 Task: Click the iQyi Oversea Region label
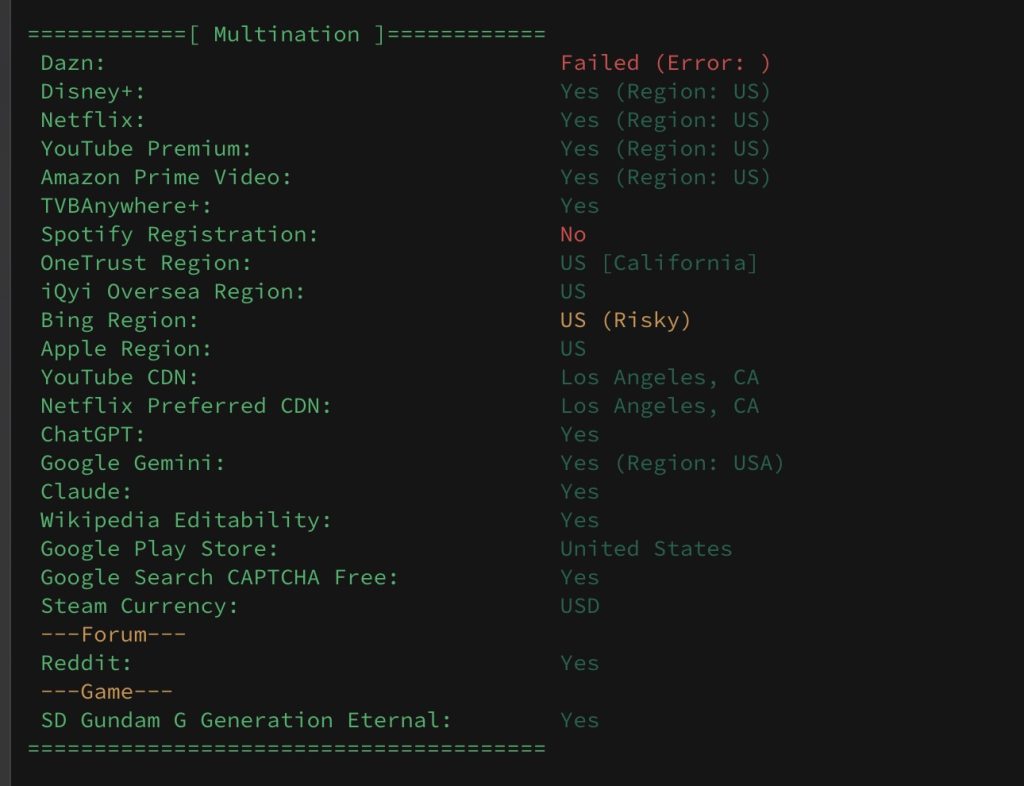click(172, 292)
